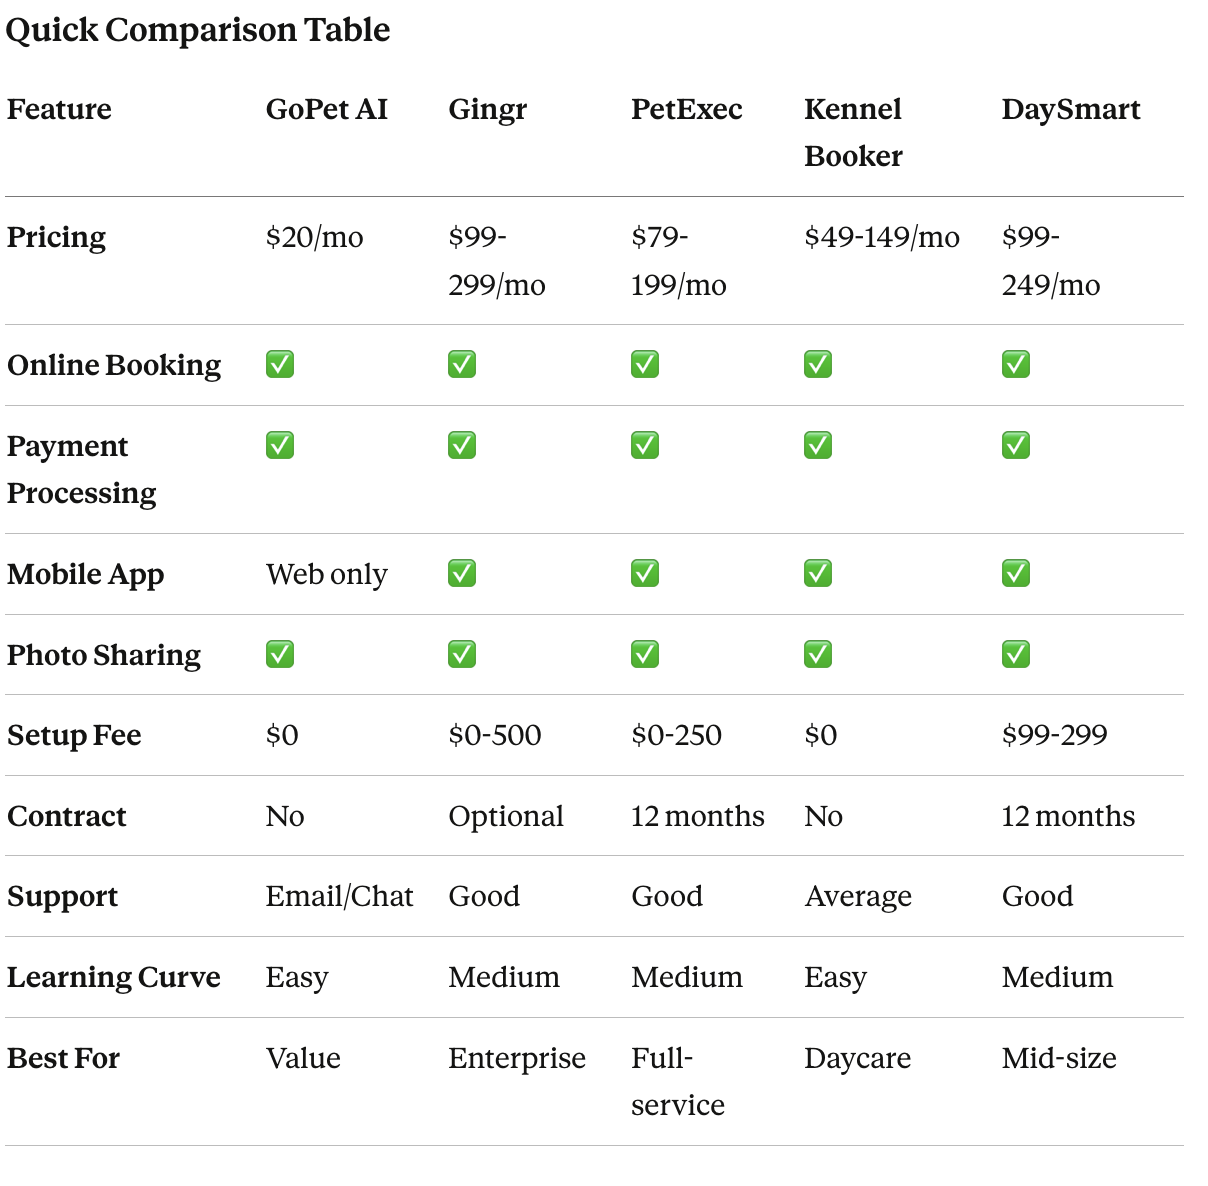Click the Kennel Booker column header
Image resolution: width=1208 pixels, height=1186 pixels.
(x=853, y=132)
